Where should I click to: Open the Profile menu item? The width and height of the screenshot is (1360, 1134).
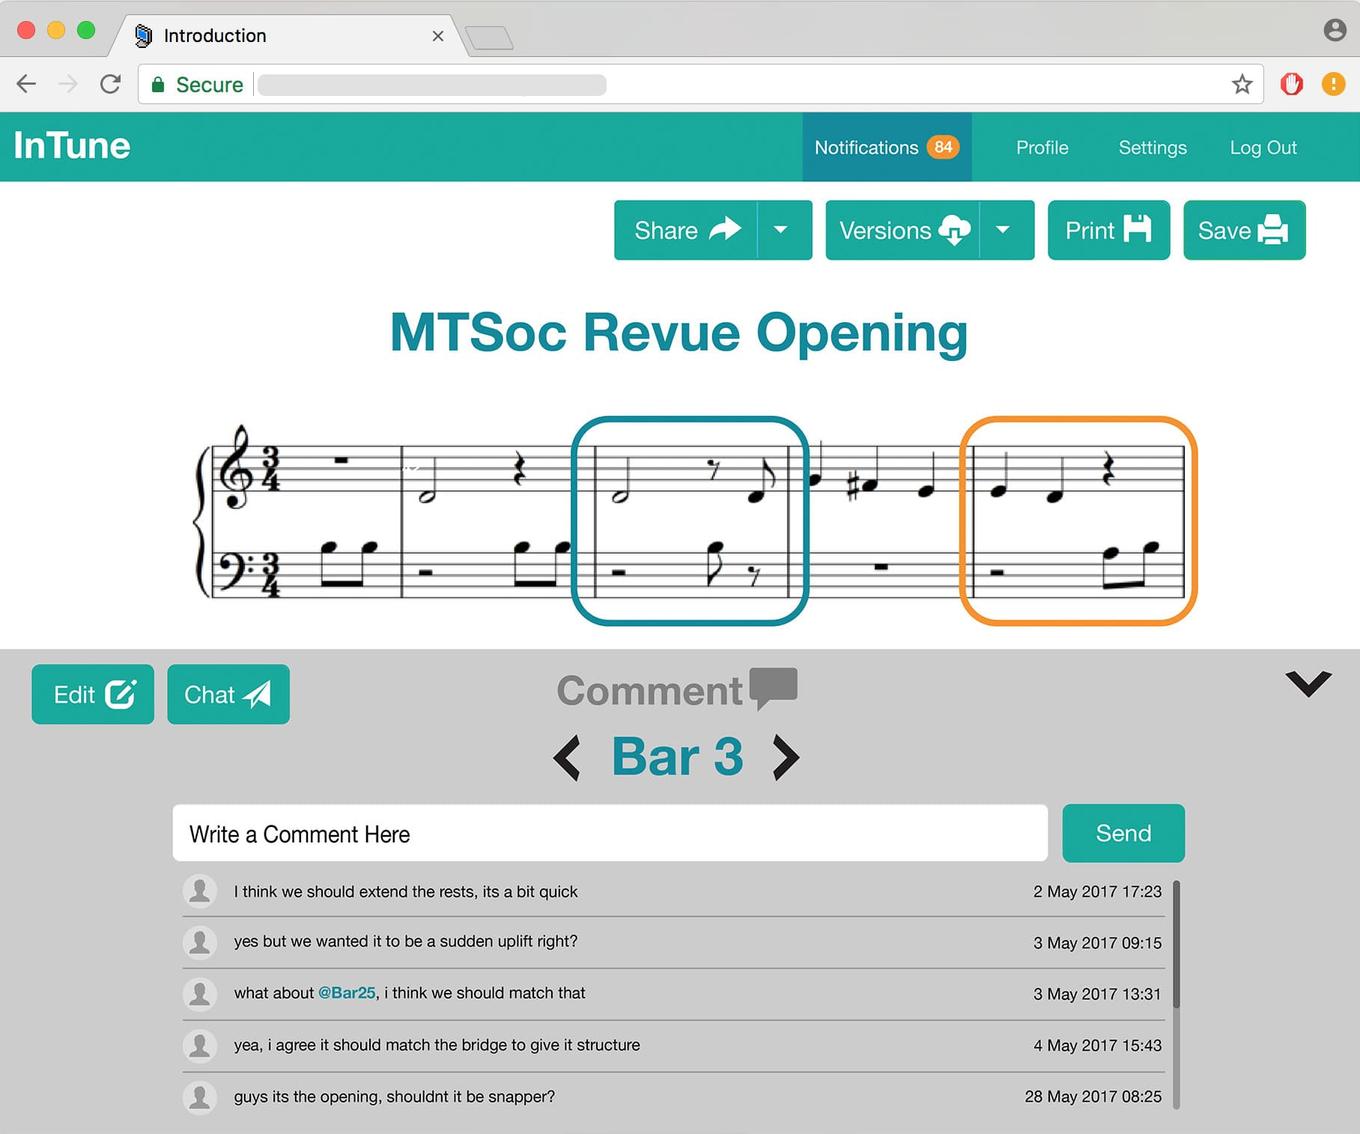pyautogui.click(x=1042, y=148)
